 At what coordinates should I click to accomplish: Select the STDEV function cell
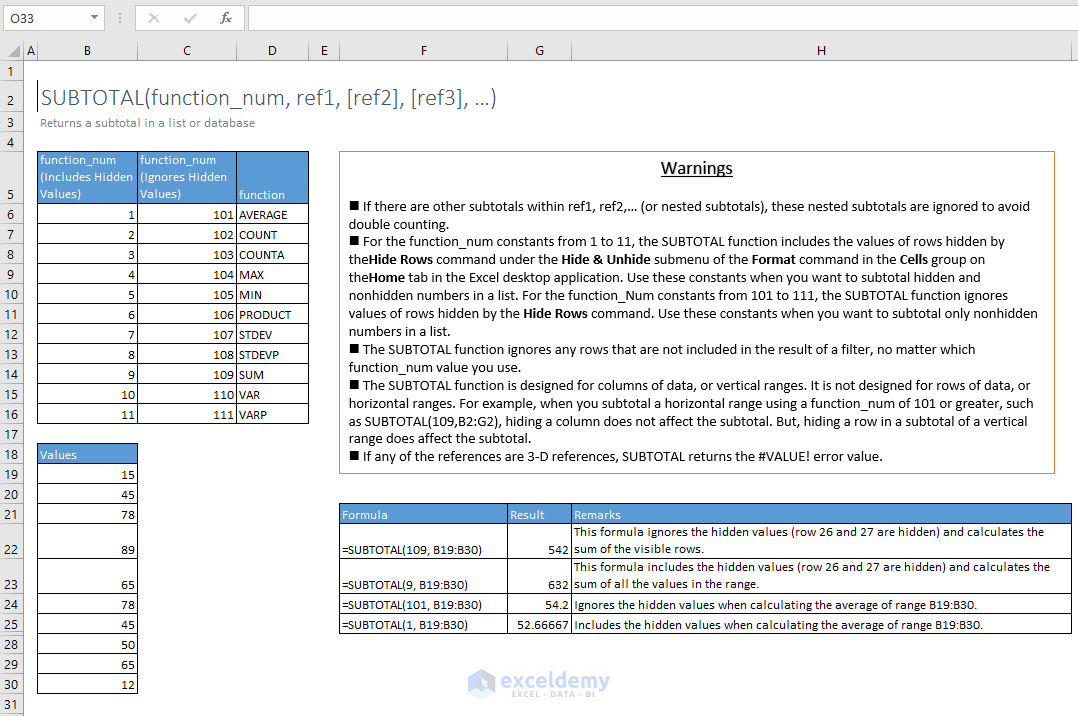coord(272,334)
